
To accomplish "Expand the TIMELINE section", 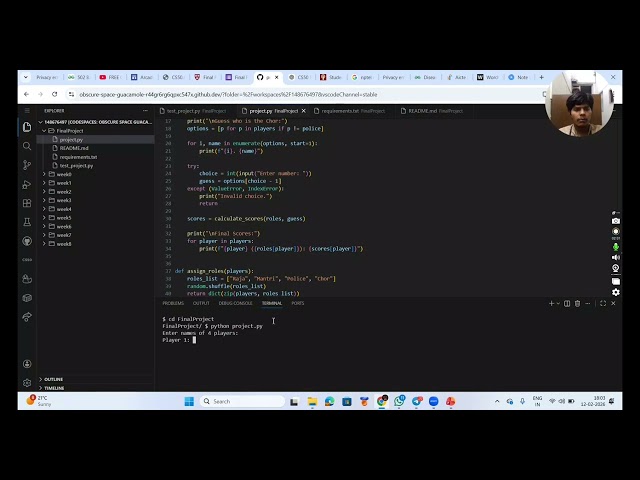I will tap(52, 388).
